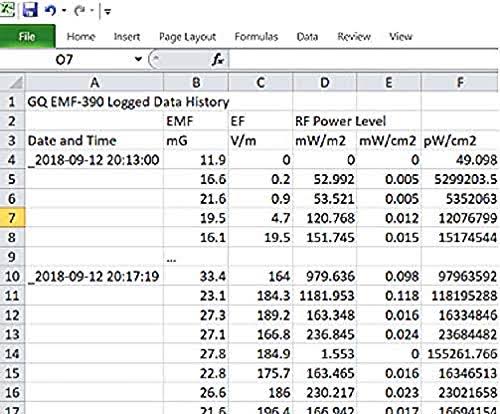
Task: Select column D header
Action: point(325,82)
